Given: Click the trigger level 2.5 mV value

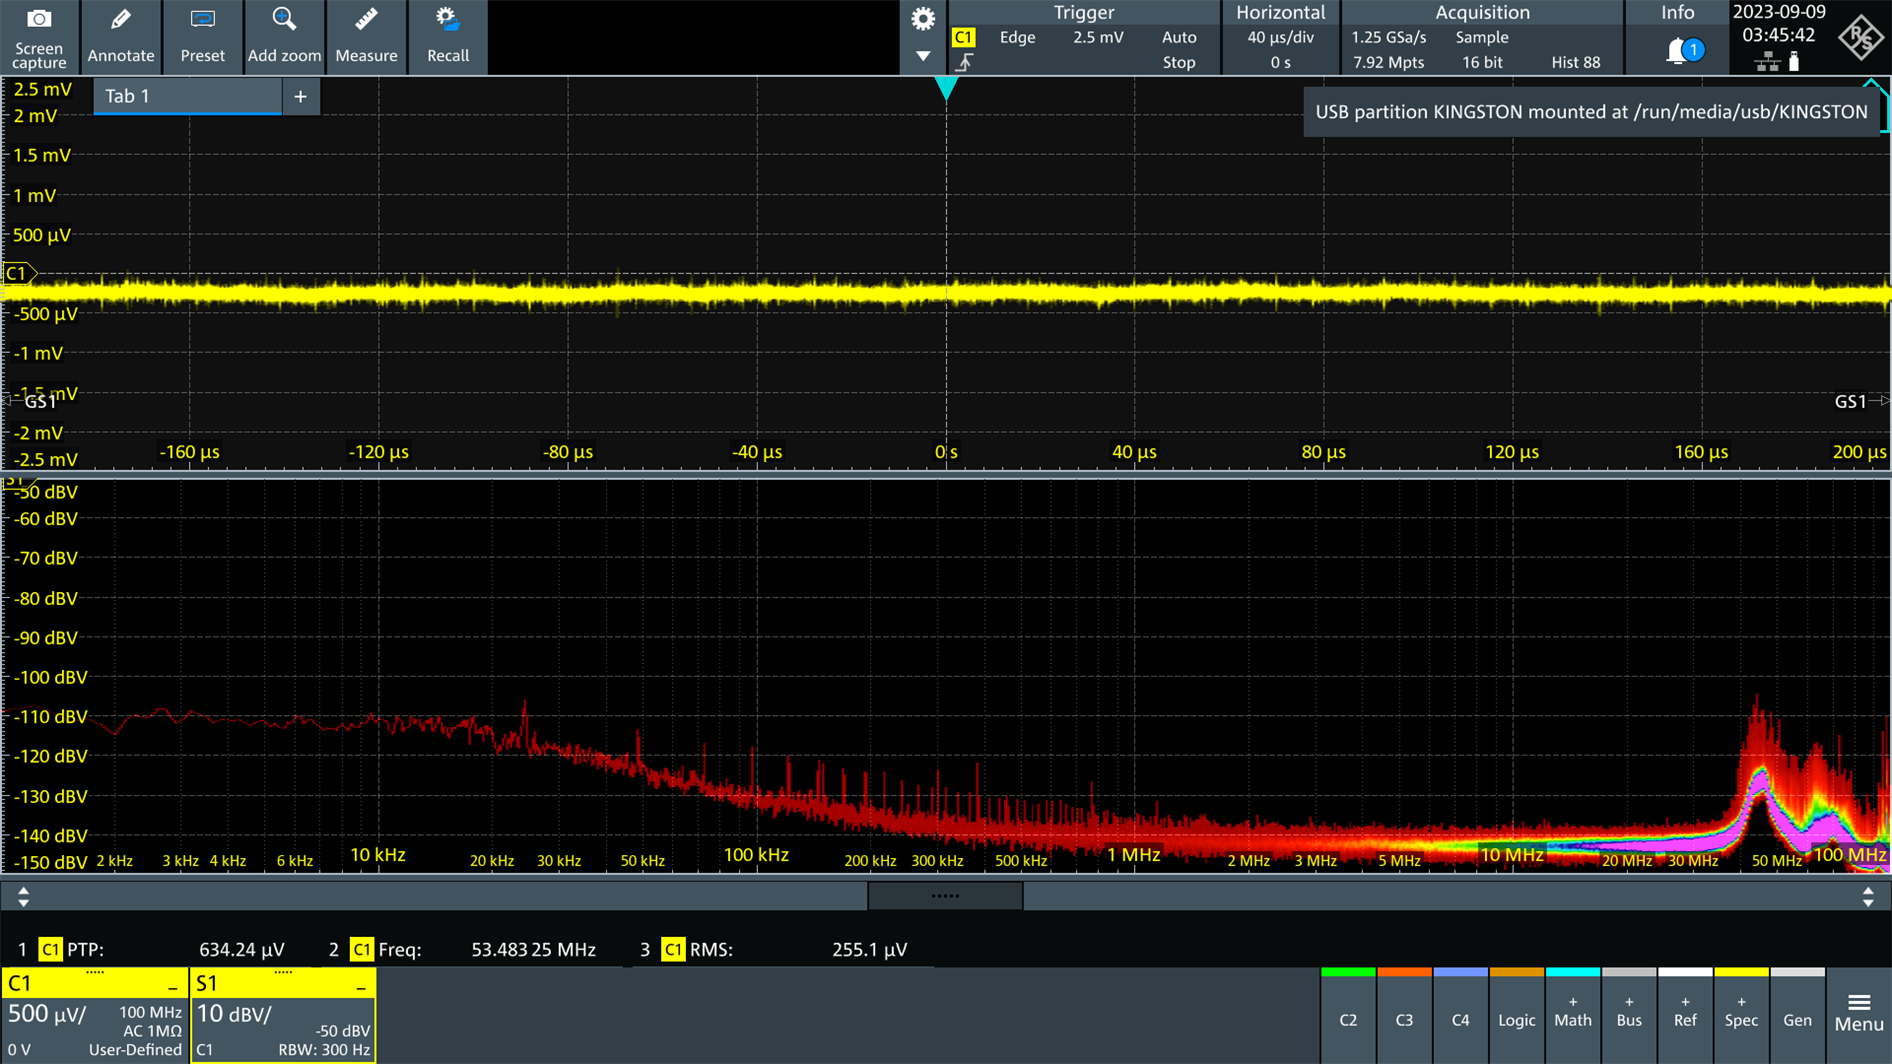Looking at the screenshot, I should (1098, 37).
